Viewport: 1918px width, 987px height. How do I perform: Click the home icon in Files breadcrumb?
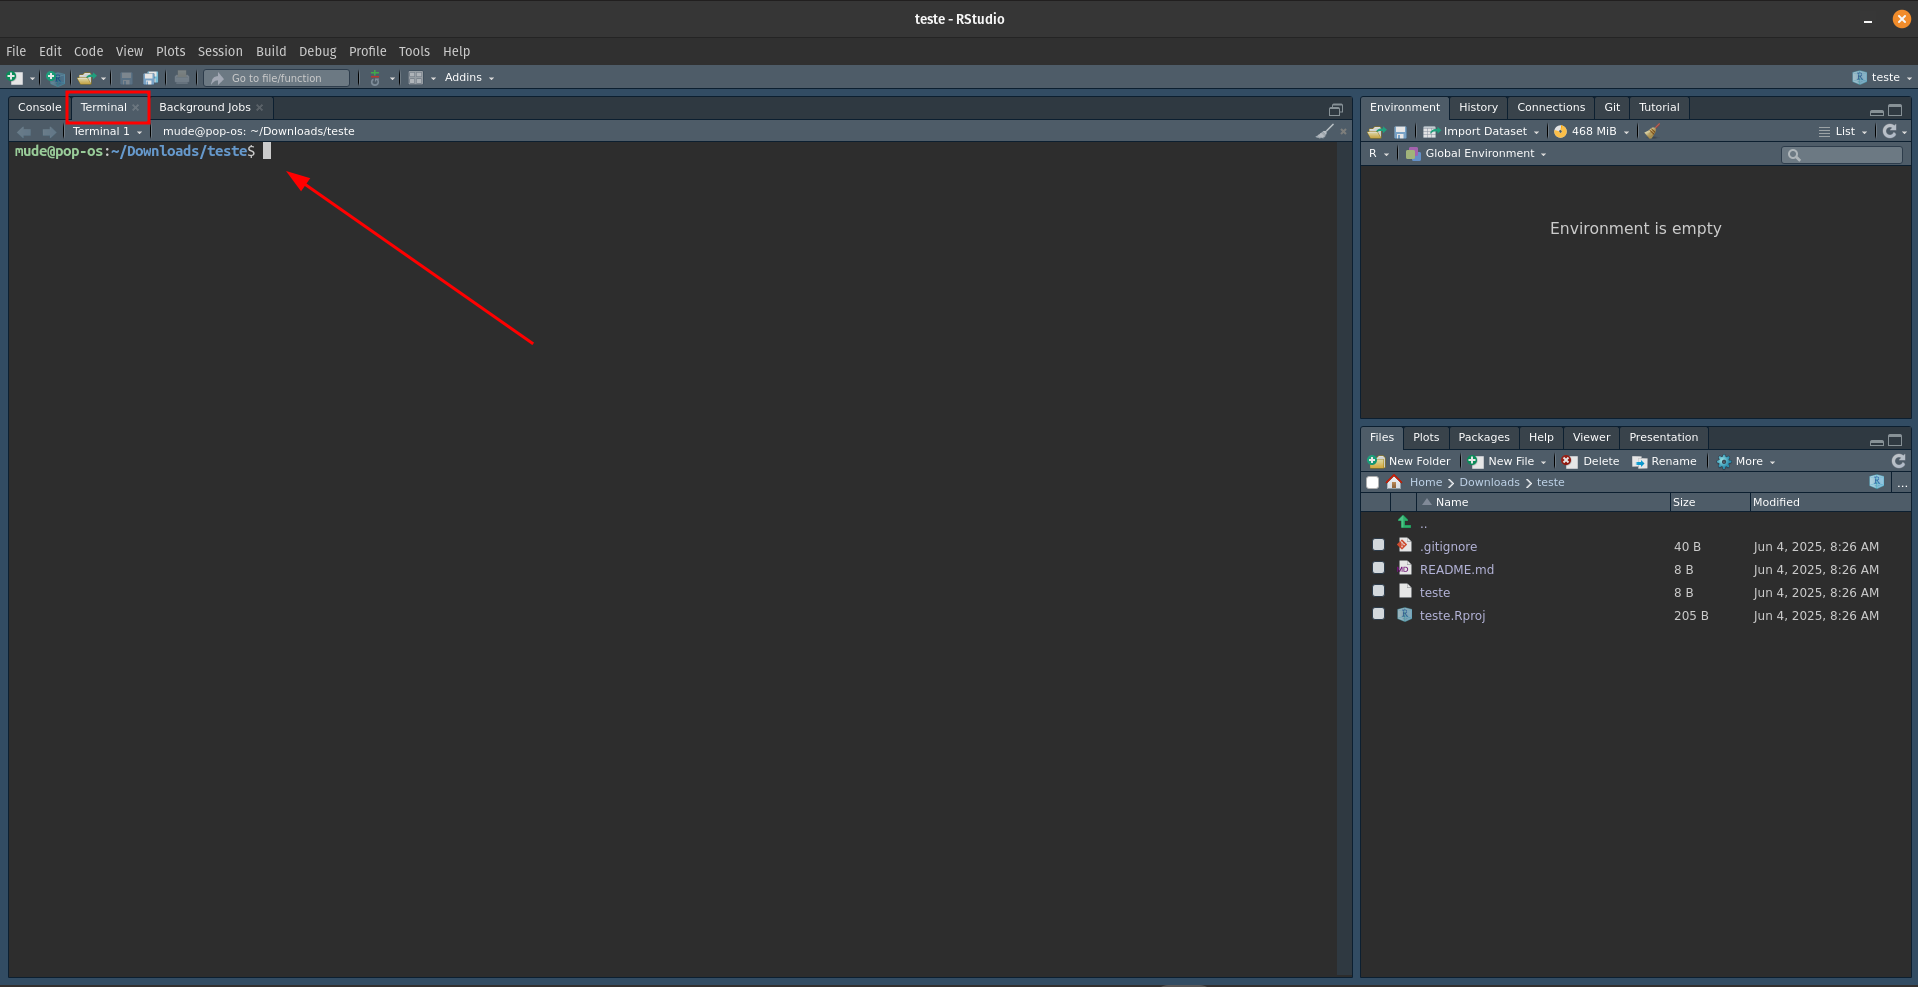tap(1394, 483)
